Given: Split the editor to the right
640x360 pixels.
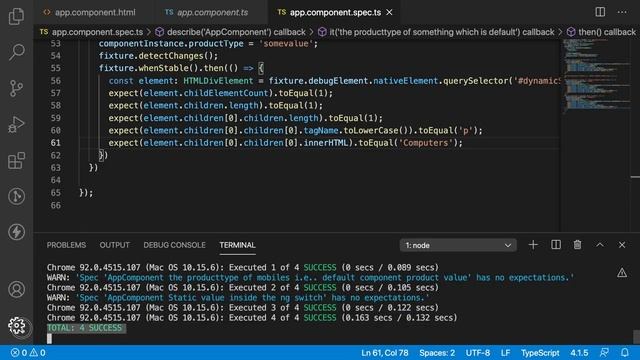Looking at the screenshot, I should point(600,12).
